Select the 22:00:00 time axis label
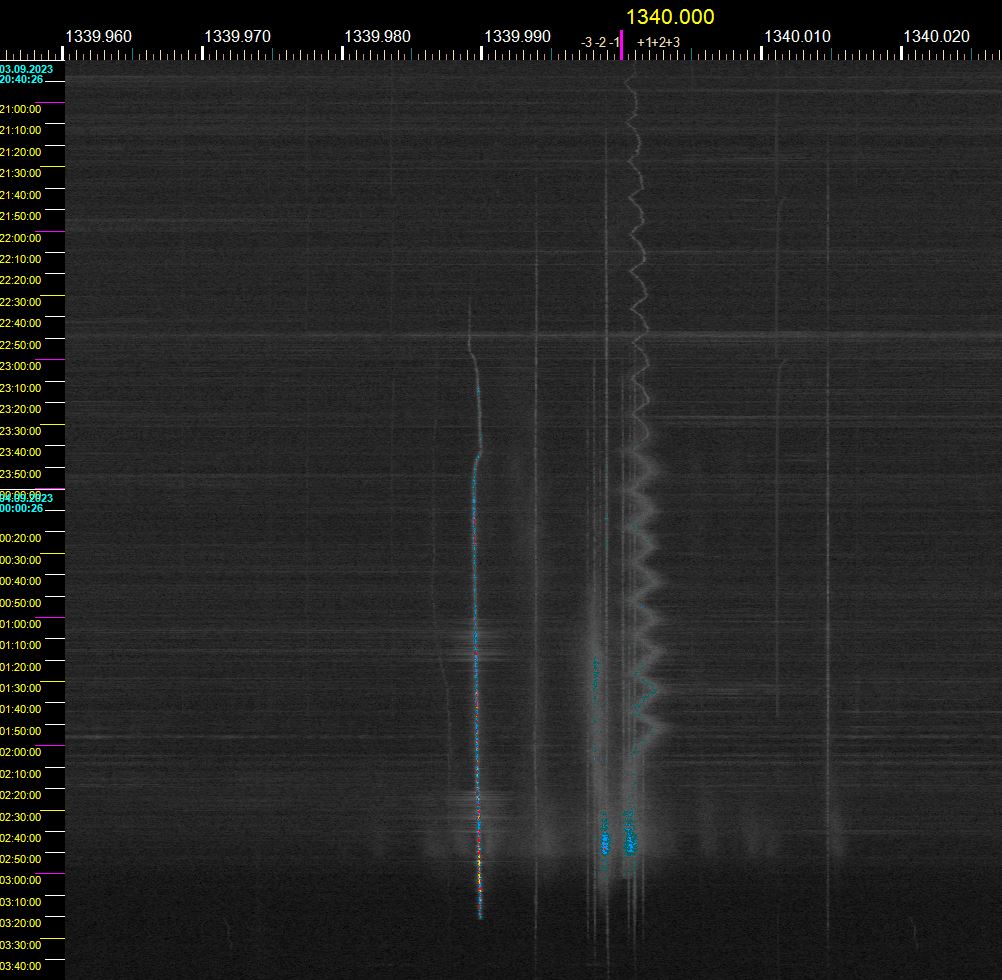Screen dimensions: 1002x980 pos(20,238)
